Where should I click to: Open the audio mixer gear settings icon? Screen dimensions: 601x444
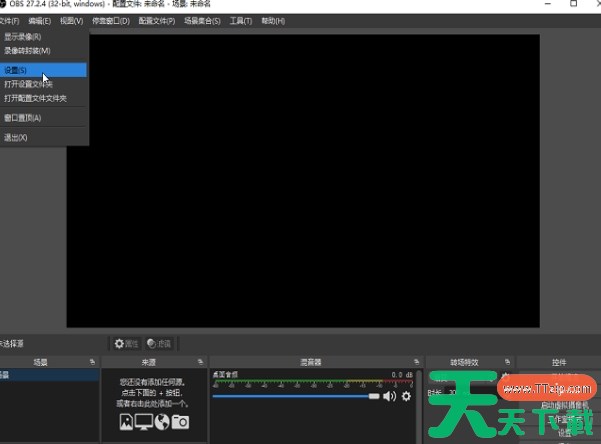(x=406, y=396)
